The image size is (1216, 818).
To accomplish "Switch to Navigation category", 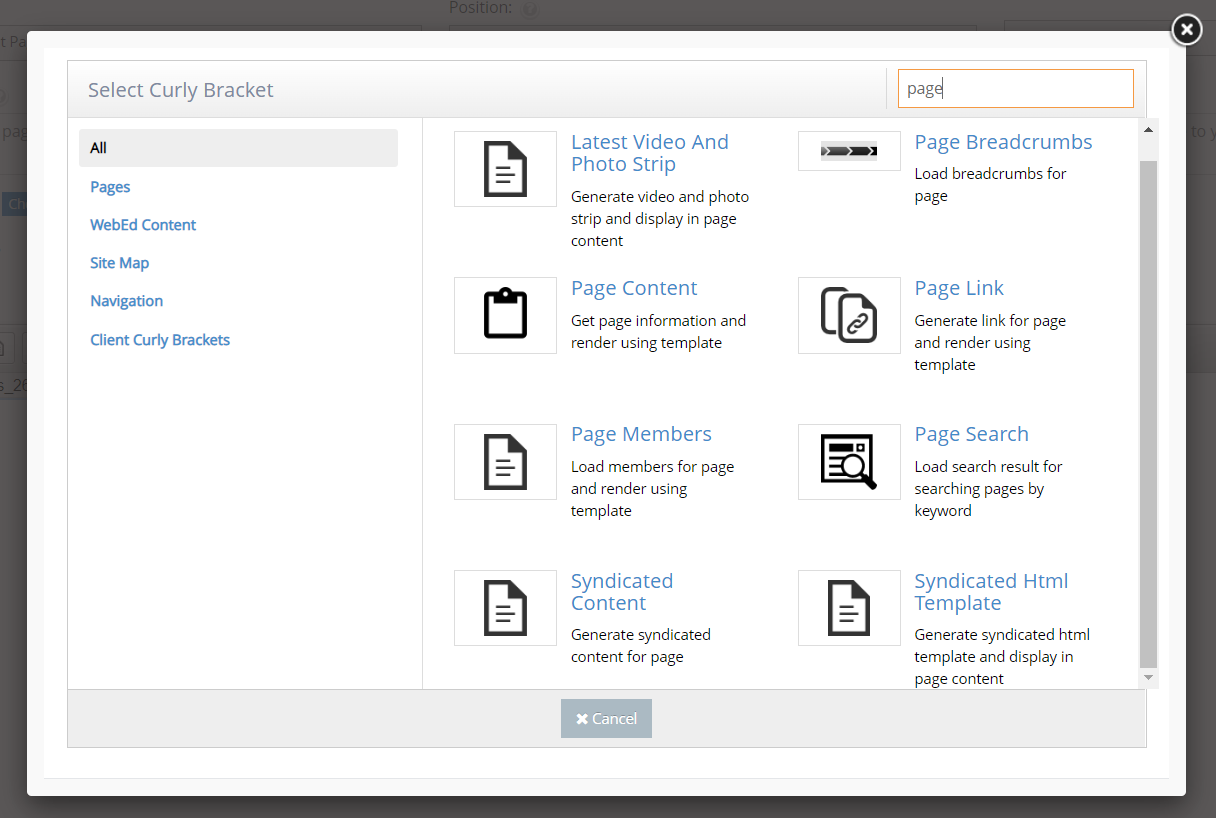I will (126, 301).
